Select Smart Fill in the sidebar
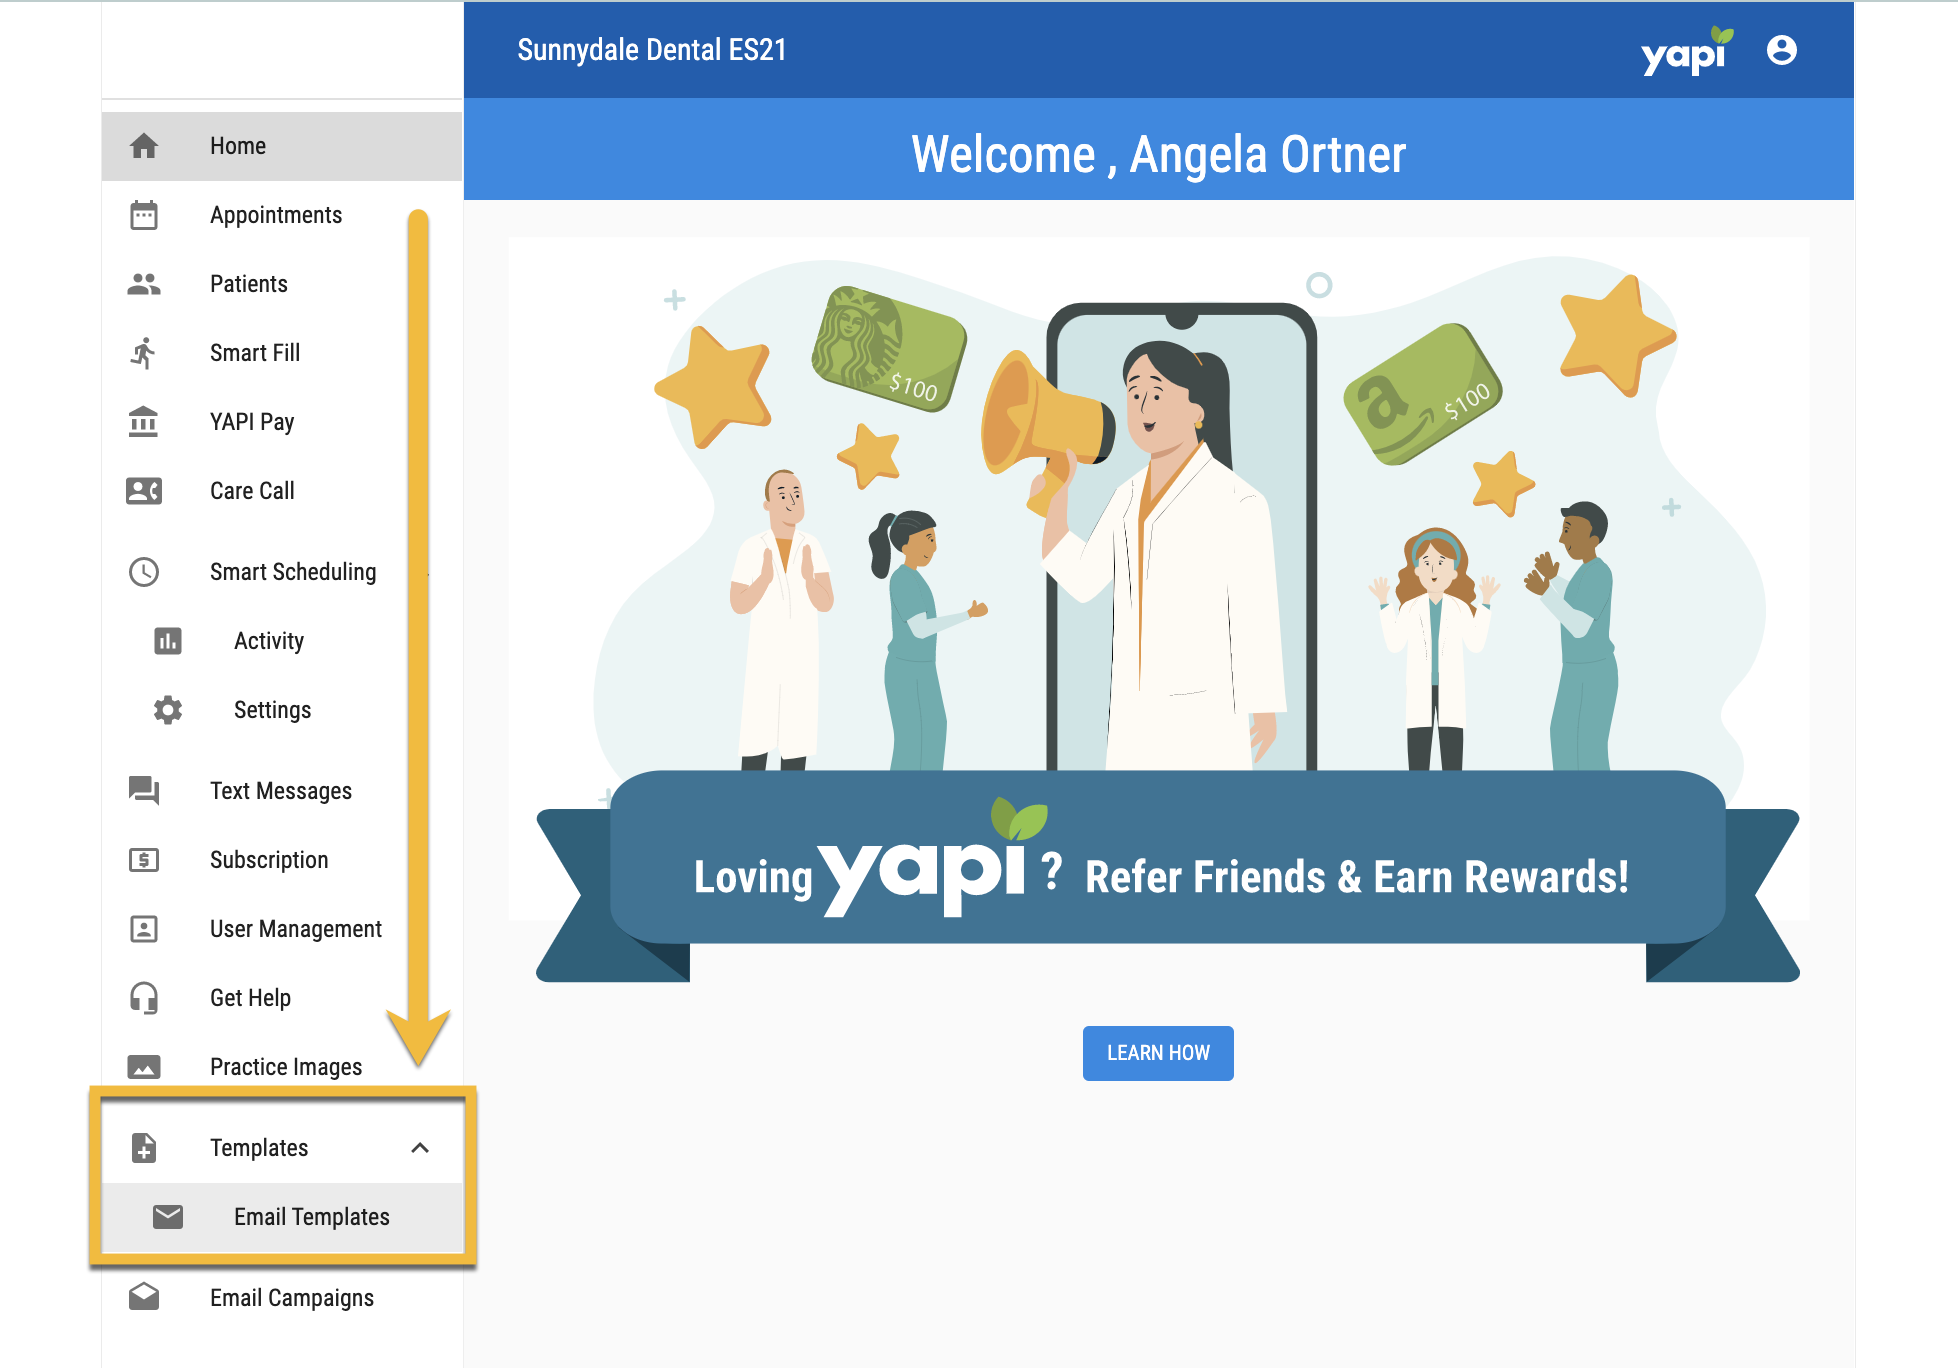The image size is (1958, 1368). pos(282,353)
